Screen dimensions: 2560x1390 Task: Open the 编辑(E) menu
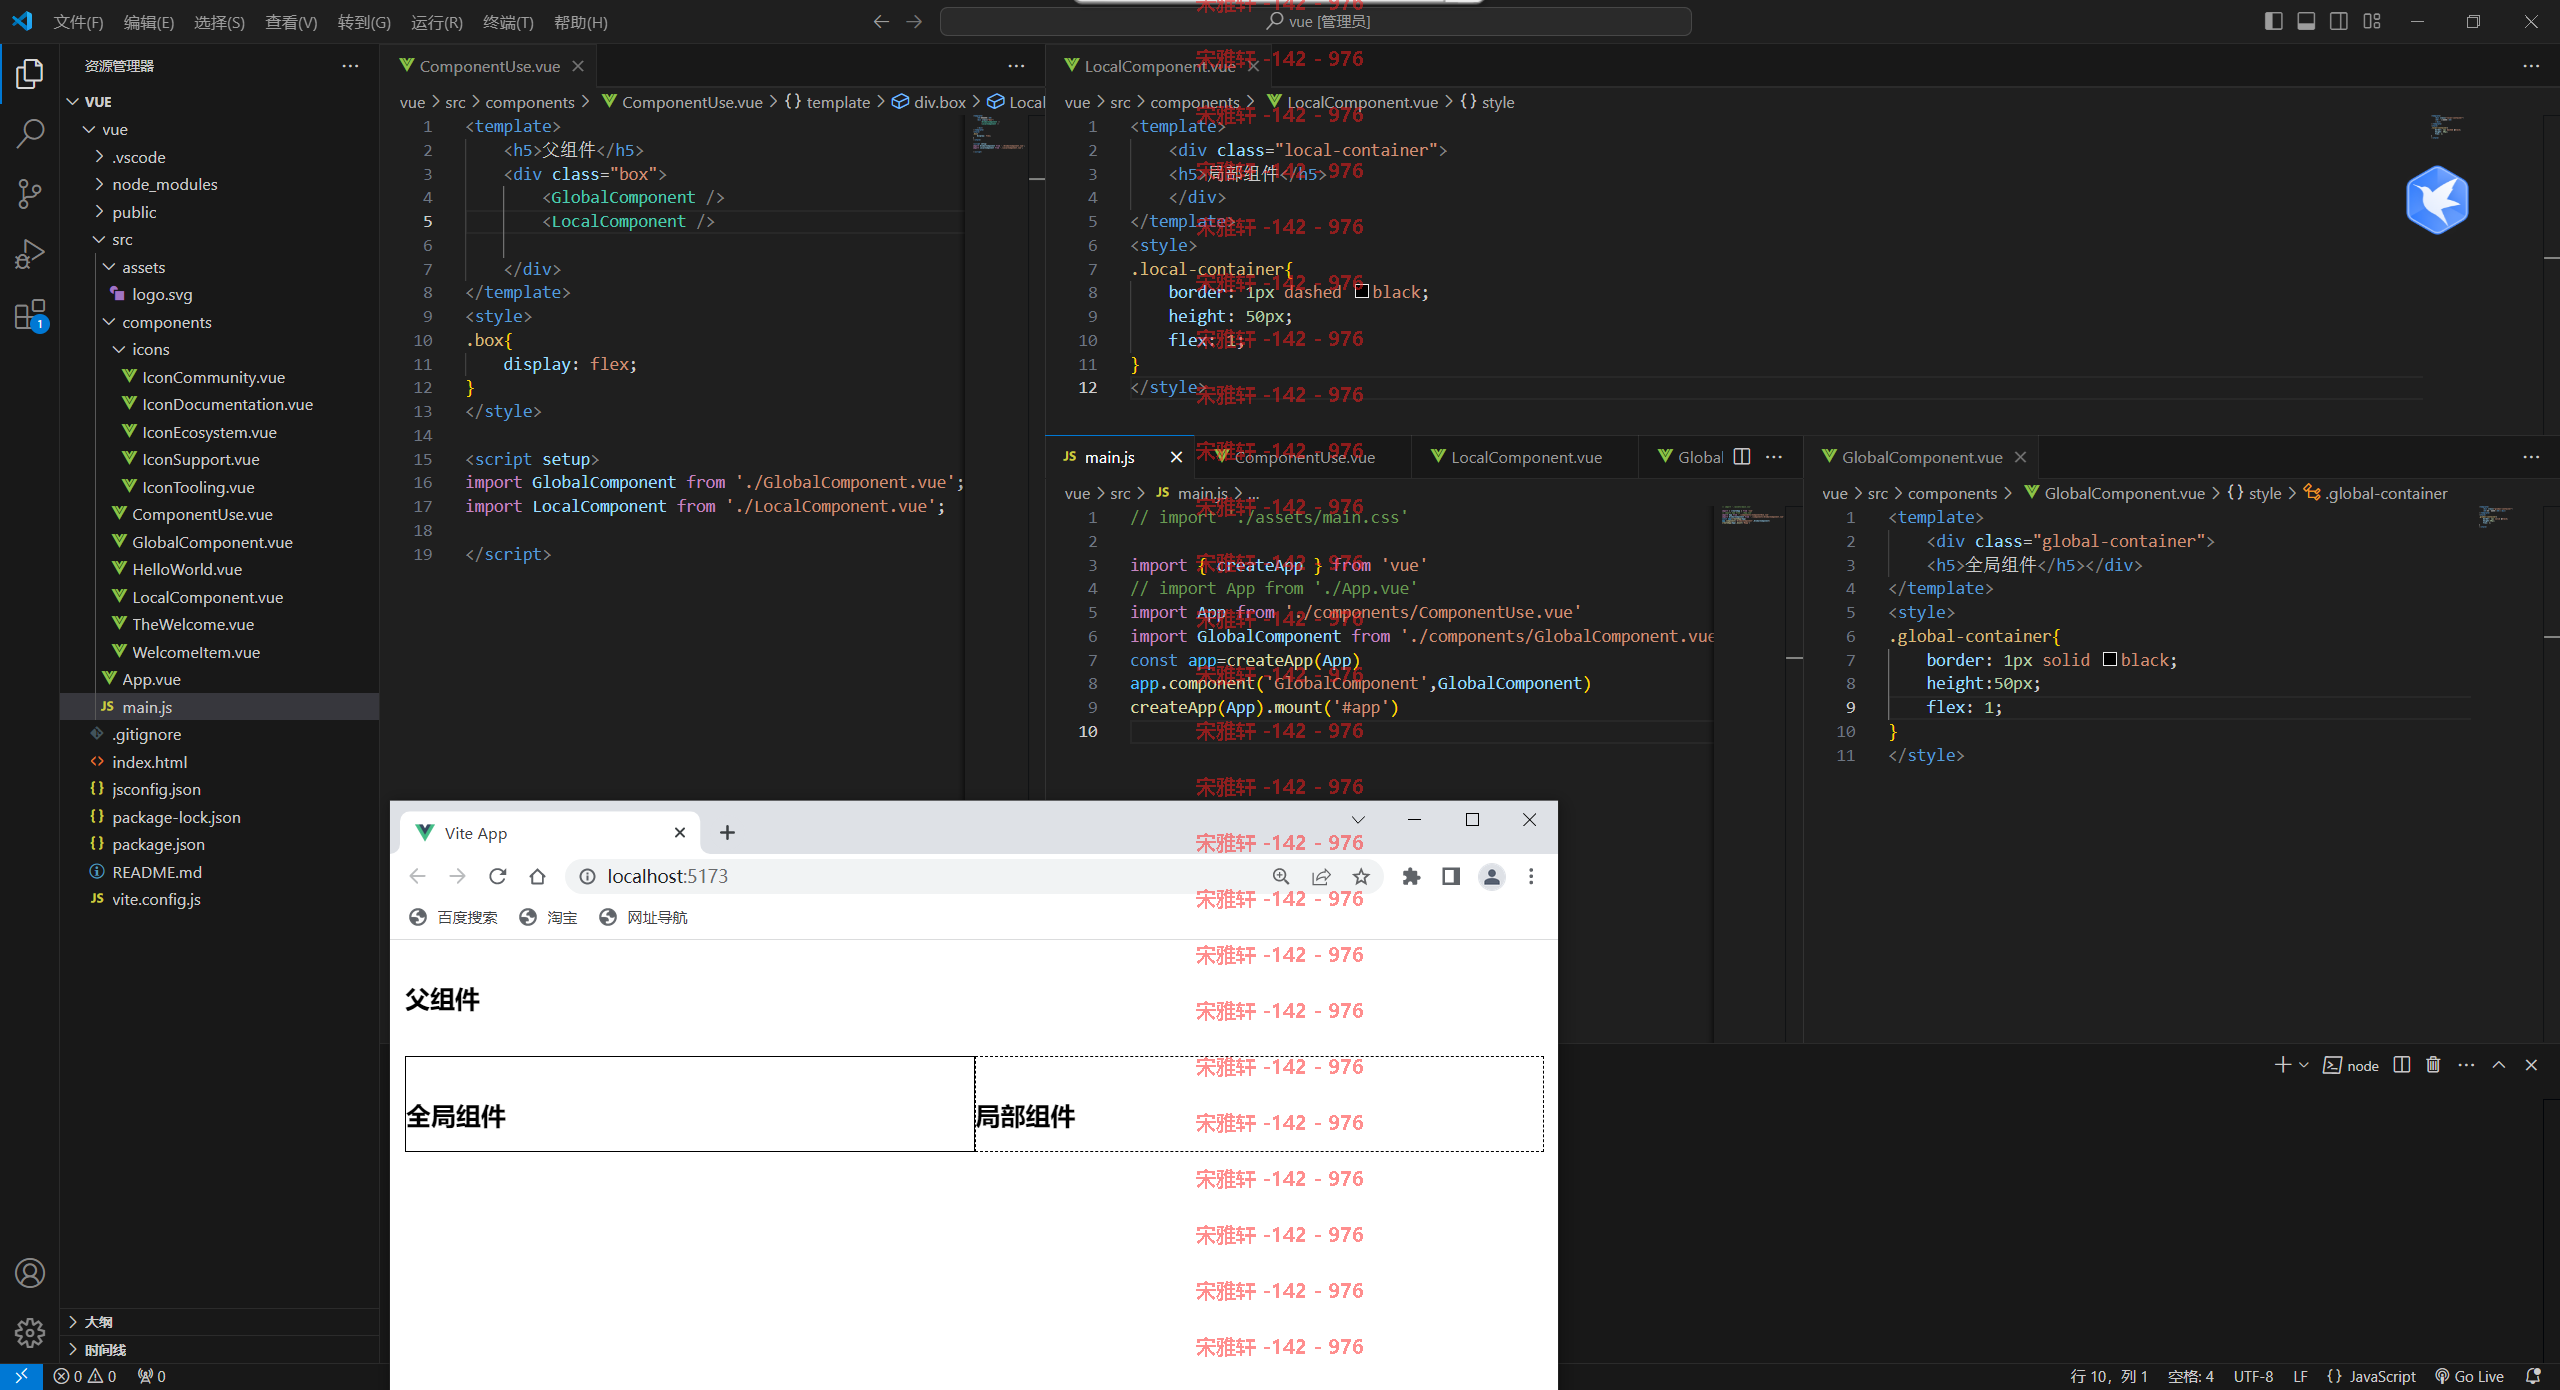[148, 22]
